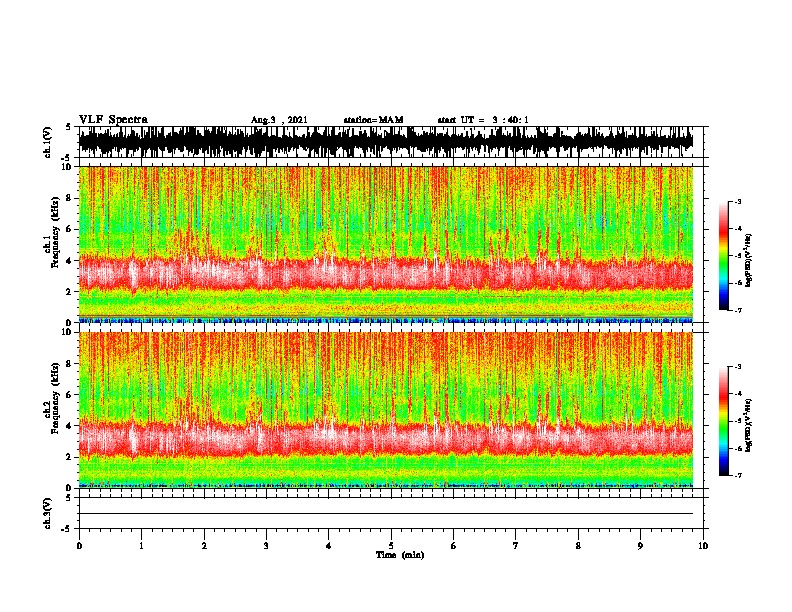Click time axis tick label "10"
792x612 pixels.
pyautogui.click(x=703, y=546)
